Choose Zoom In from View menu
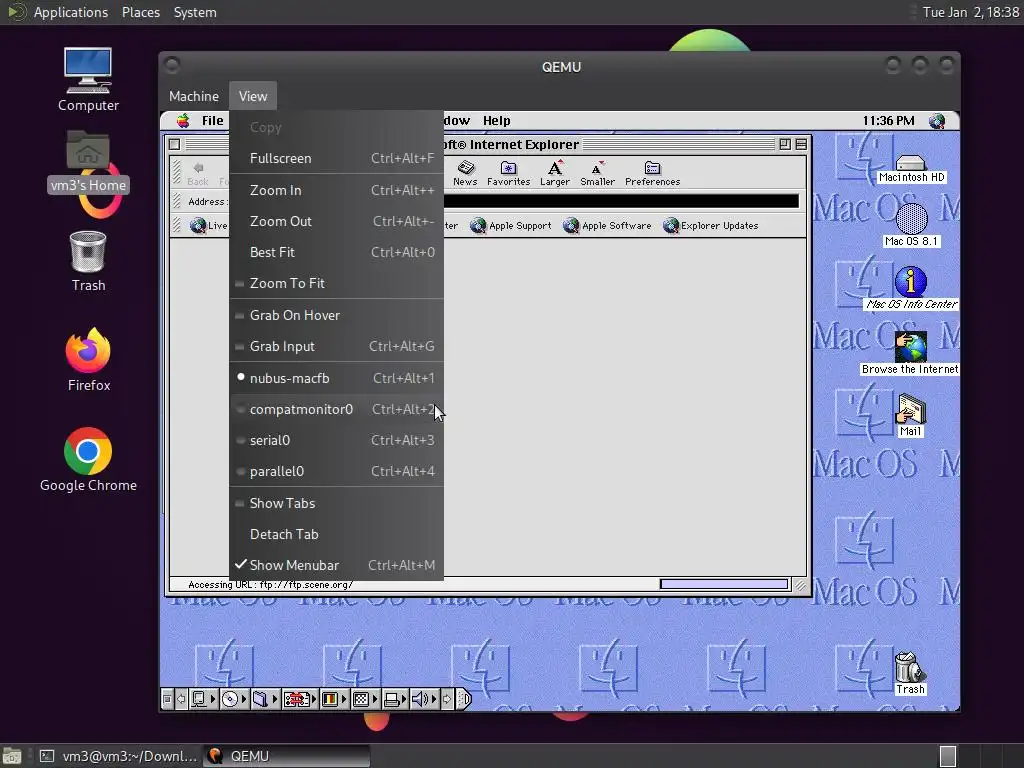This screenshot has width=1024, height=768. [x=336, y=190]
